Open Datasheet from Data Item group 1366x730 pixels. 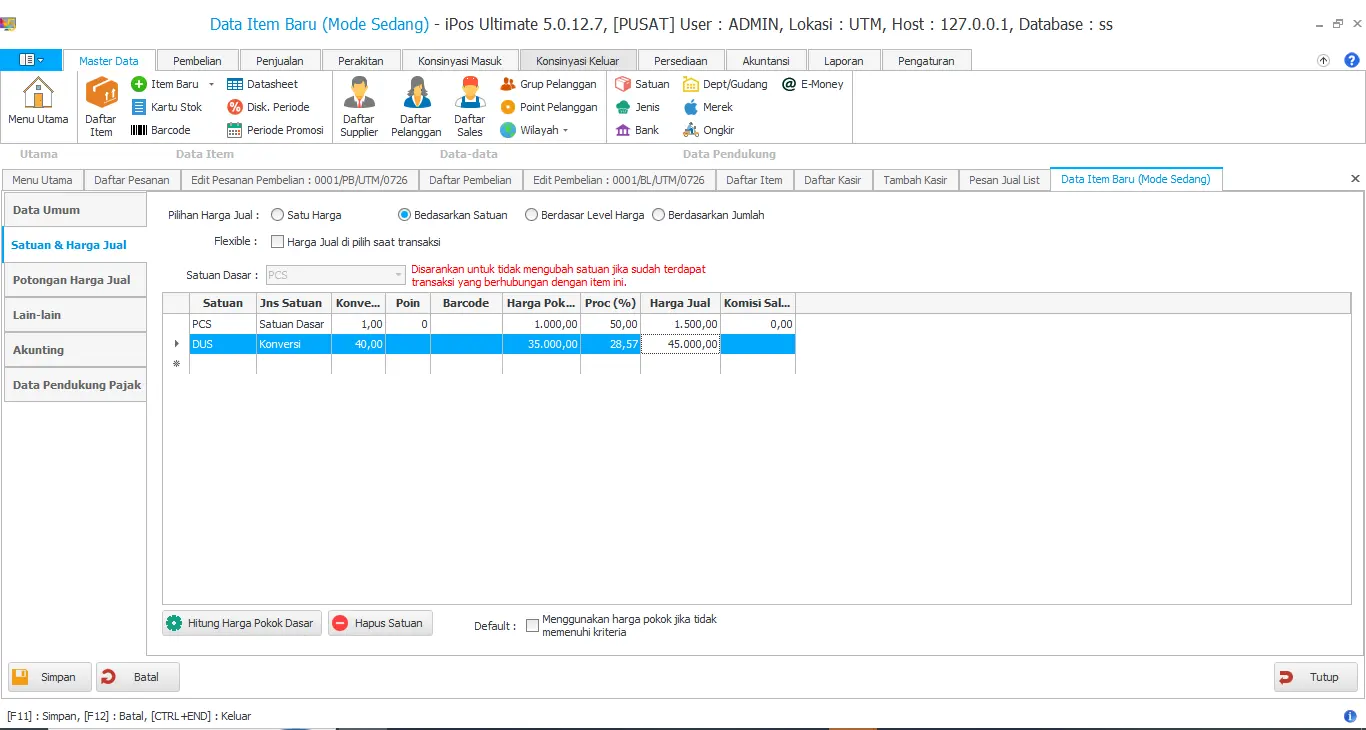pyautogui.click(x=262, y=84)
